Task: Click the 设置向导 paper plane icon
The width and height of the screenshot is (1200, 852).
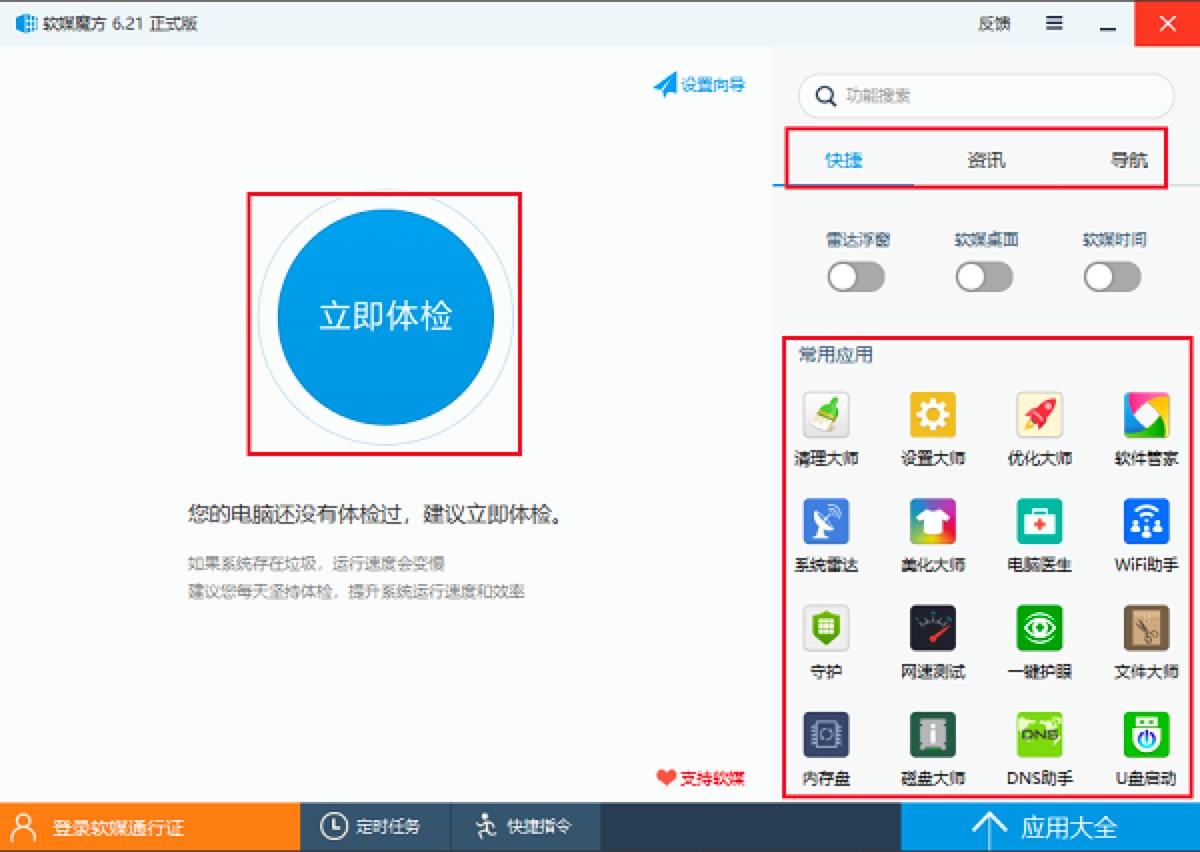Action: [665, 84]
